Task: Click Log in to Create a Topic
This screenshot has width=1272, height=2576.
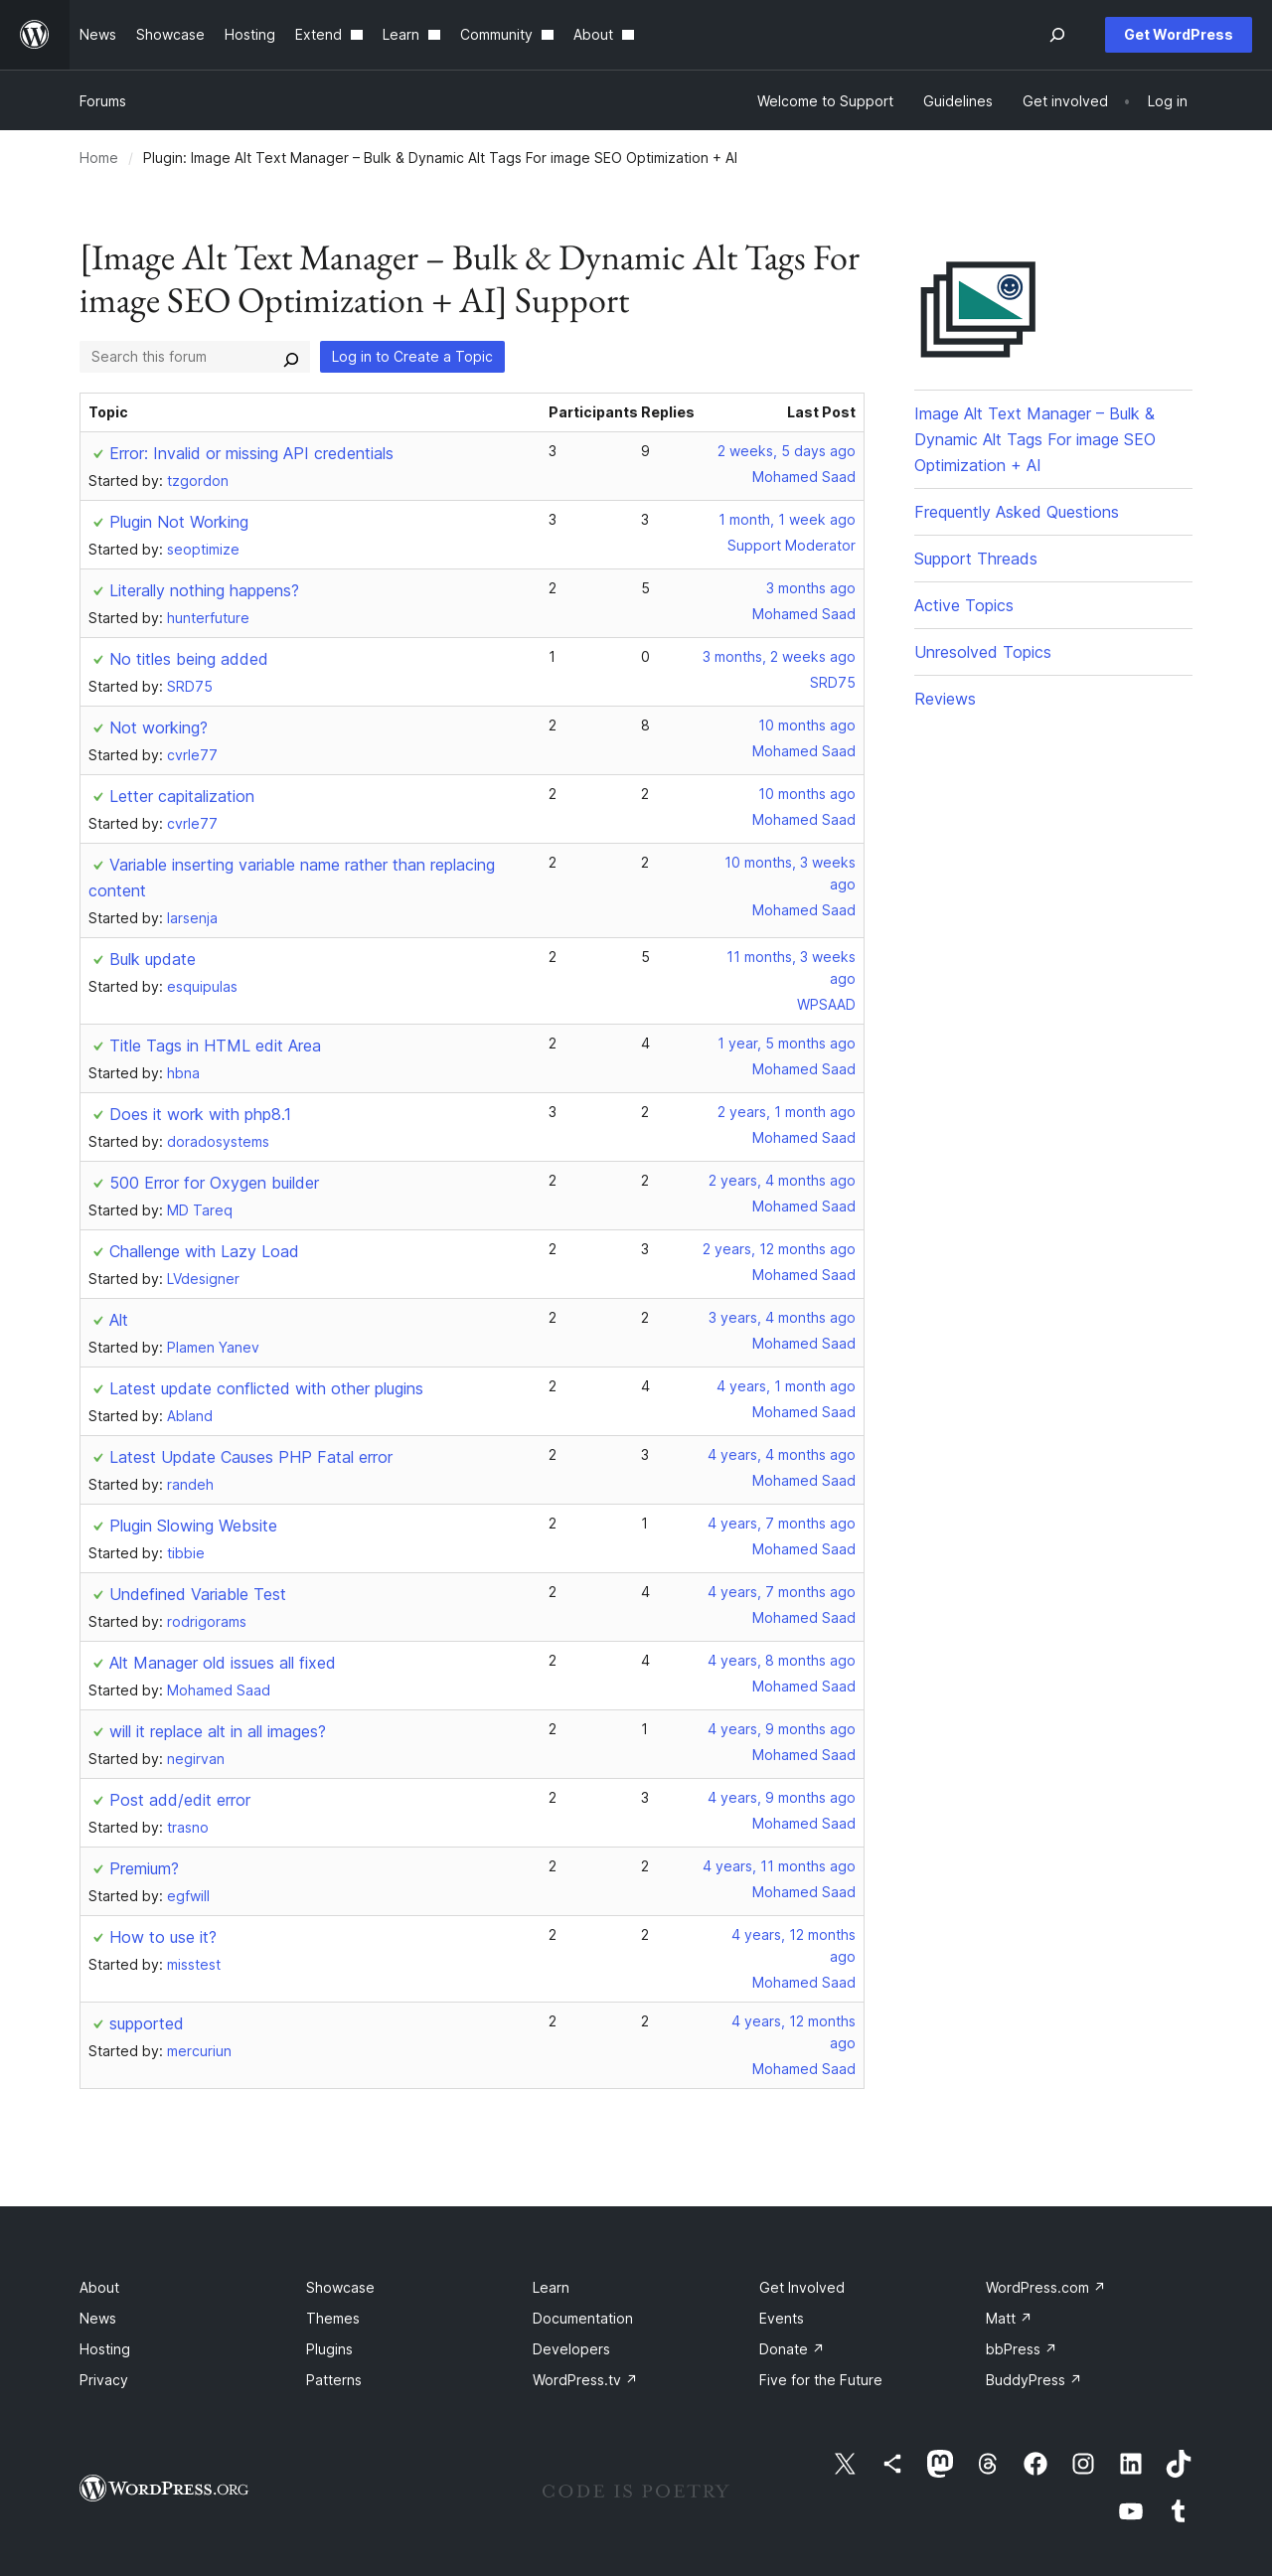Action: coord(412,357)
